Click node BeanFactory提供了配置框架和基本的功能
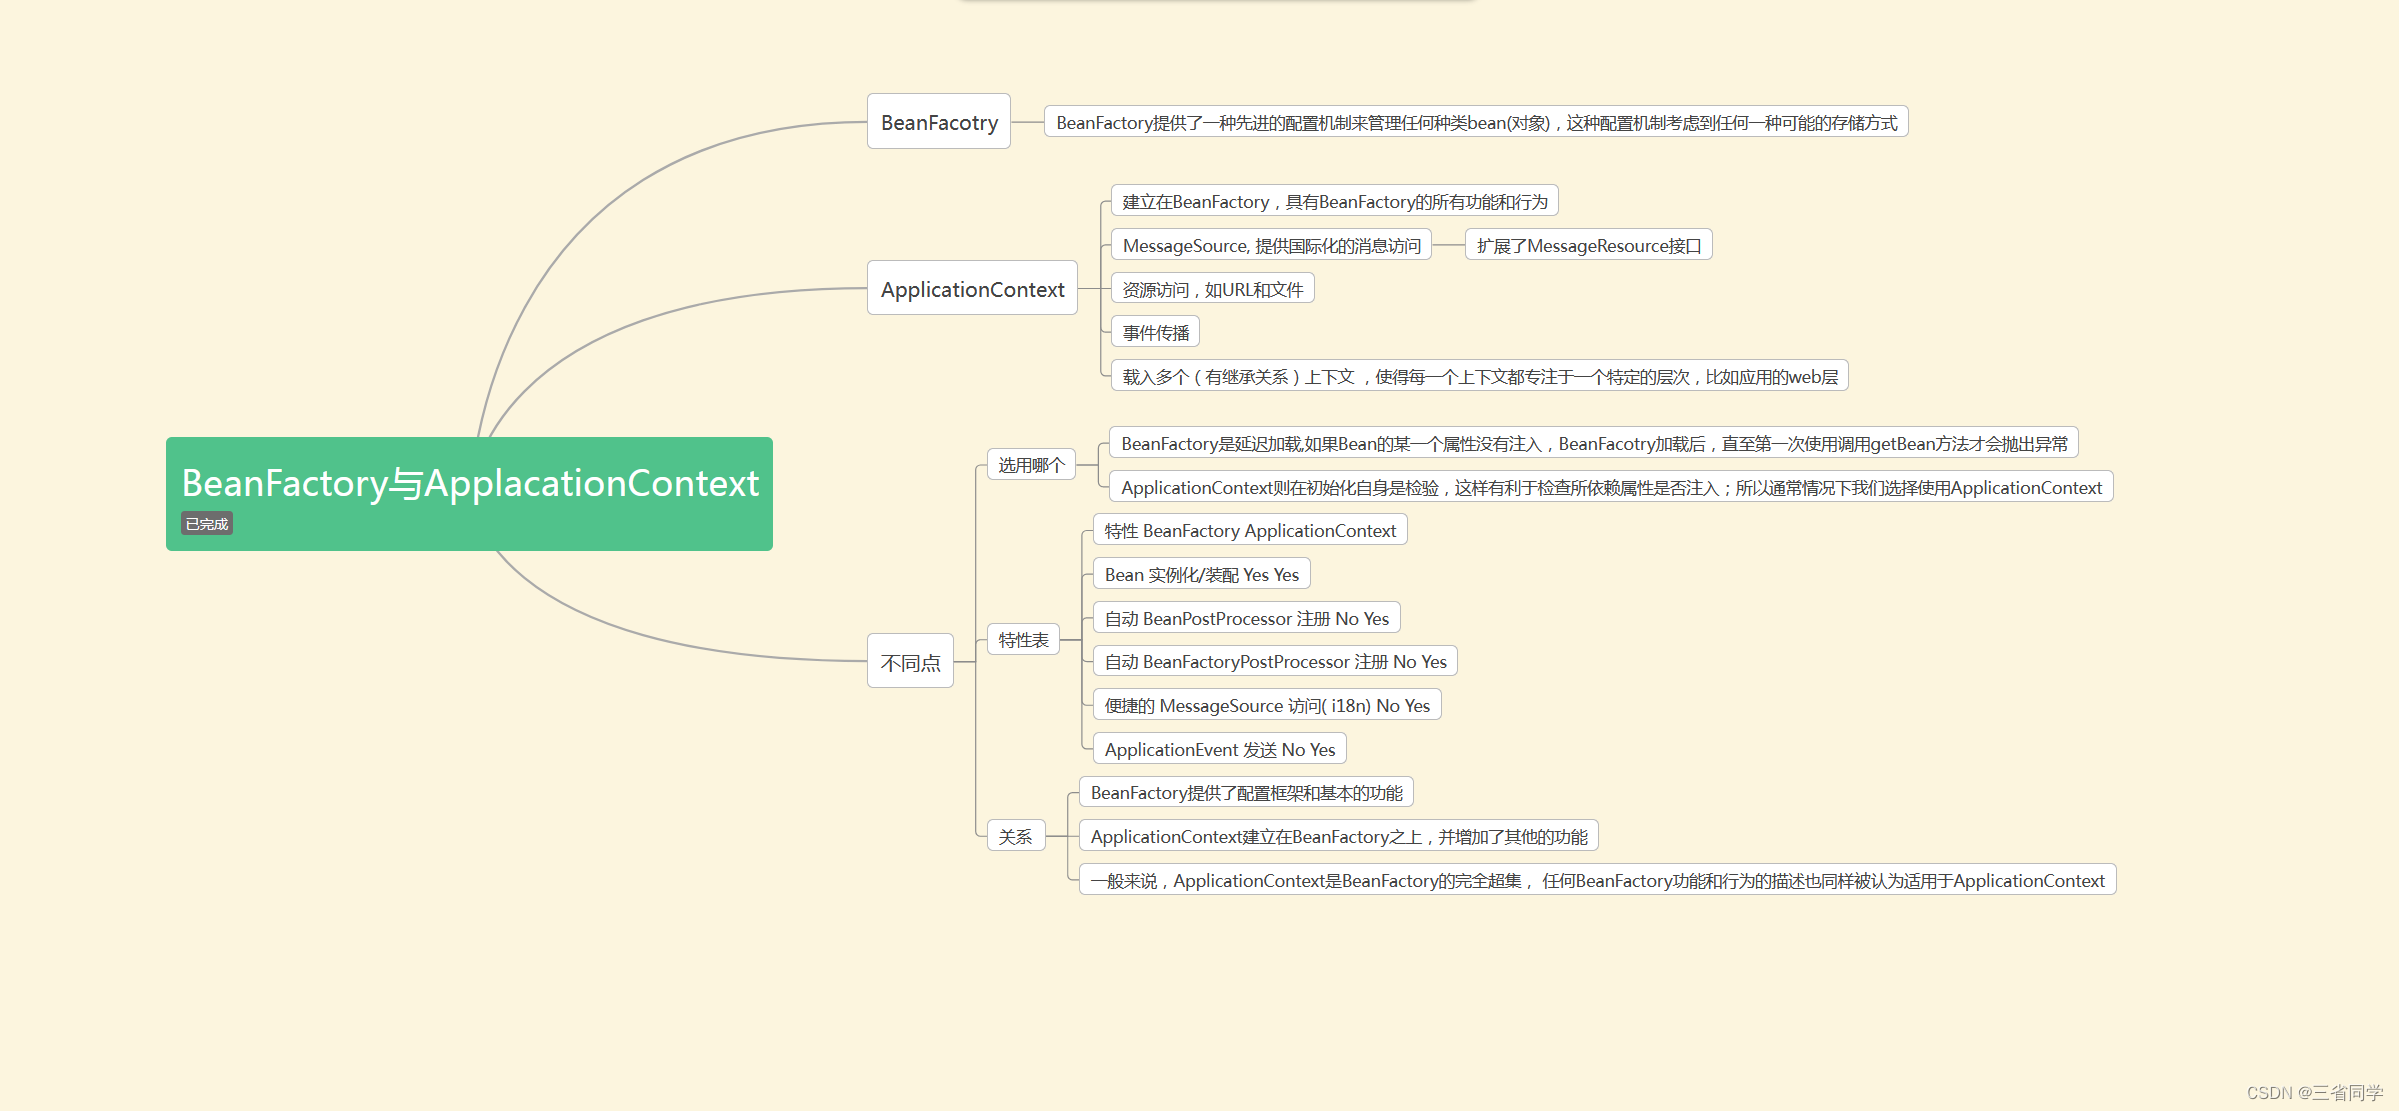The width and height of the screenshot is (2399, 1111). tap(1246, 792)
